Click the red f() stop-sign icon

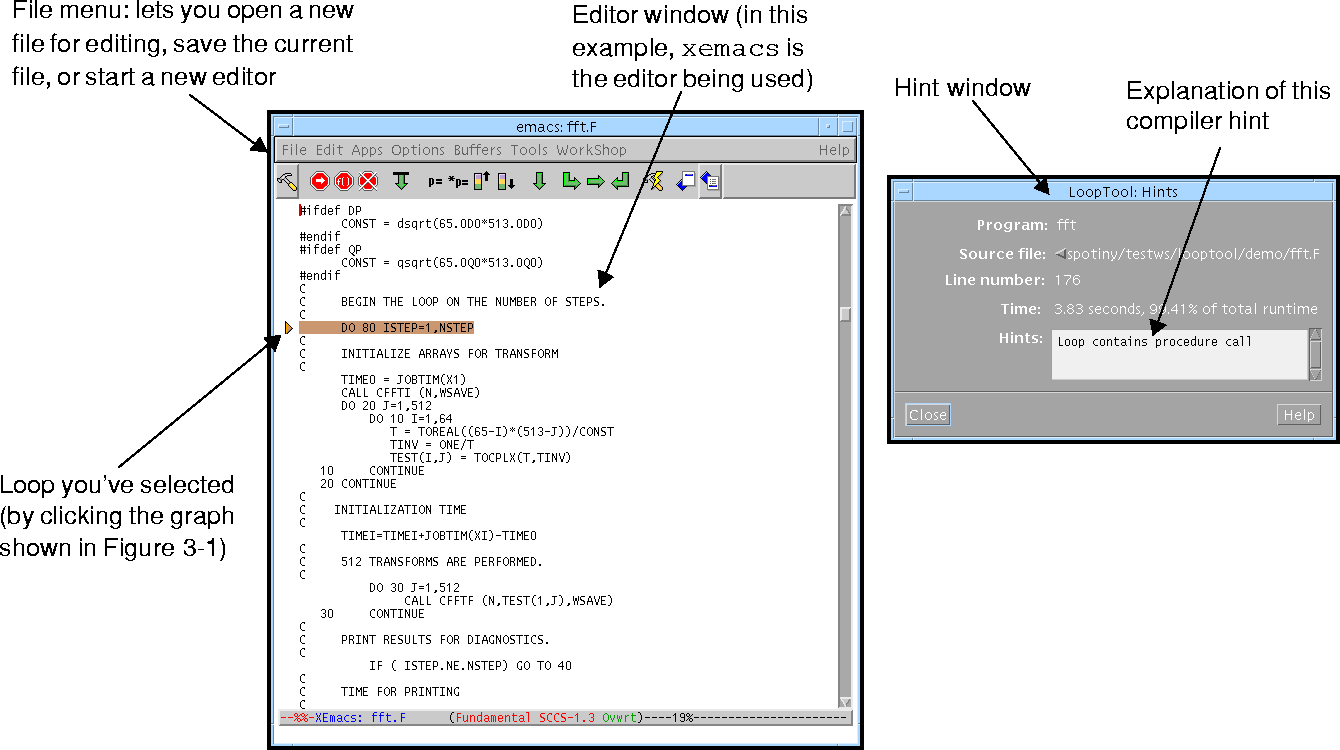click(343, 181)
